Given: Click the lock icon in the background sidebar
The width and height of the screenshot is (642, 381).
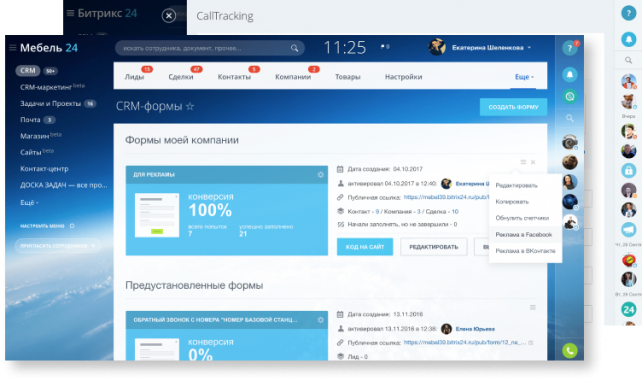Looking at the screenshot, I should (628, 170).
